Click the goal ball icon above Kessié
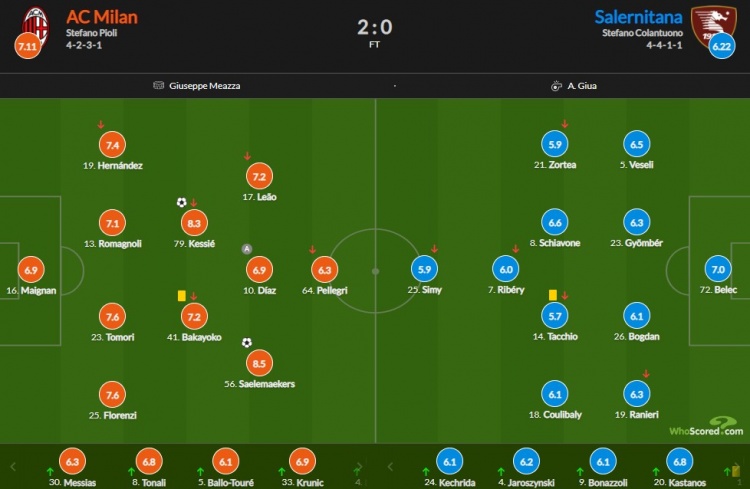This screenshot has height=489, width=750. click(181, 202)
